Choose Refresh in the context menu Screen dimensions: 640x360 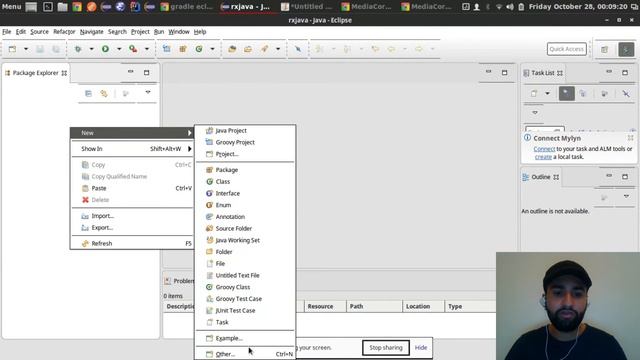(x=131, y=244)
